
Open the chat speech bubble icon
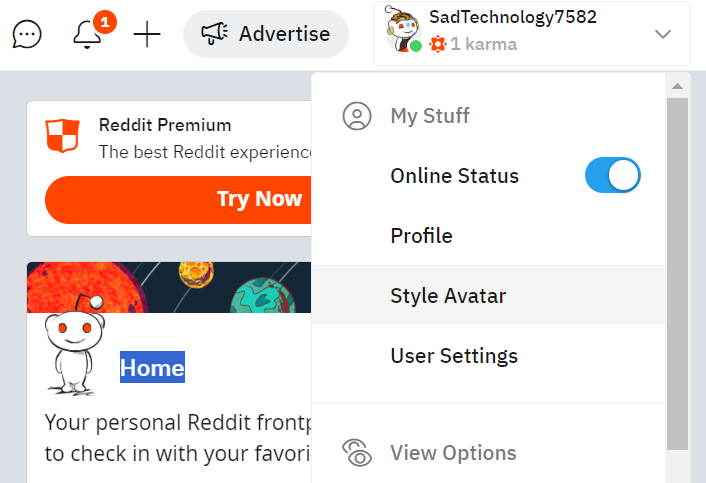coord(27,34)
